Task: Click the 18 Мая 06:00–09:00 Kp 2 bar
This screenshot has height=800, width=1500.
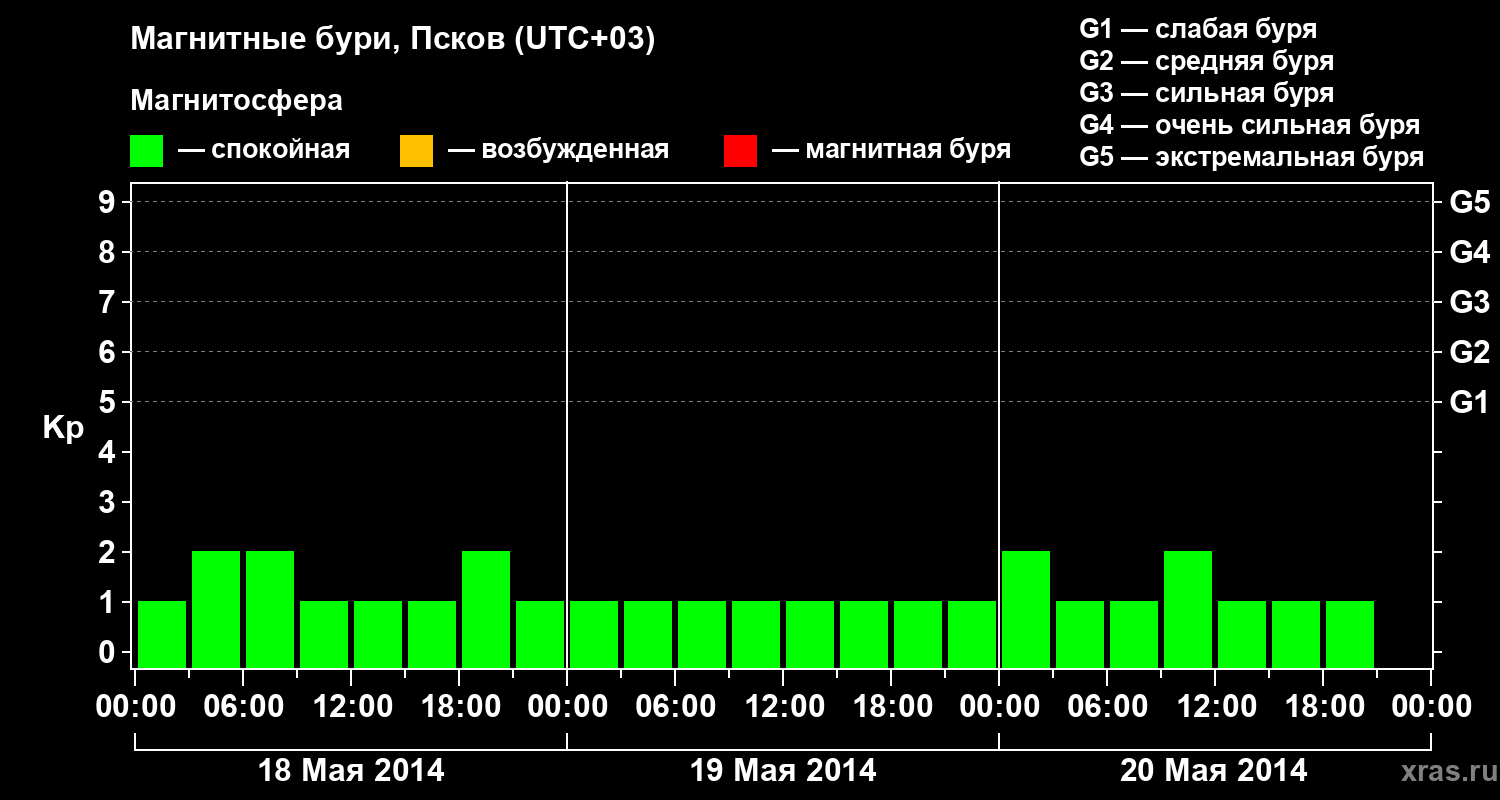Action: (x=270, y=609)
